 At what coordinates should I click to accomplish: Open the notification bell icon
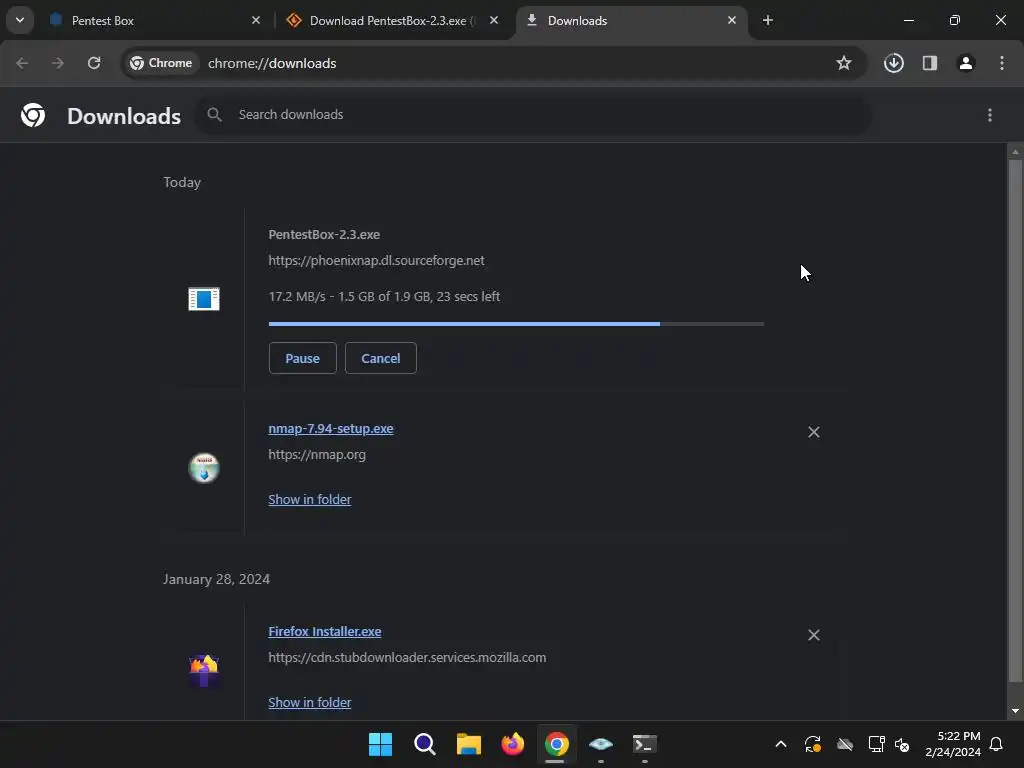(997, 744)
